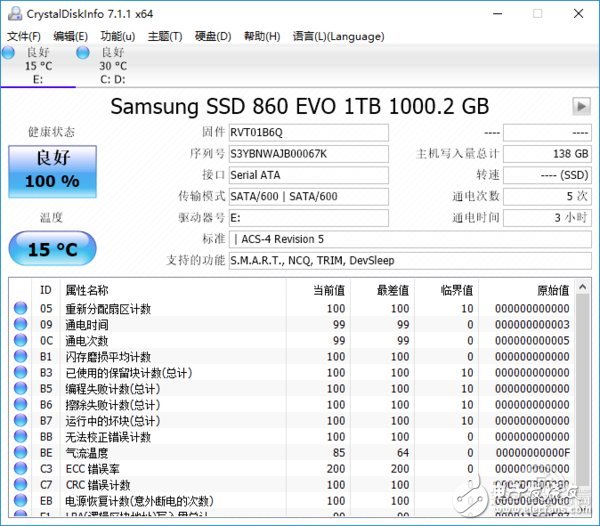Open the 帮助(H) menu
The image size is (600, 526).
pyautogui.click(x=262, y=36)
